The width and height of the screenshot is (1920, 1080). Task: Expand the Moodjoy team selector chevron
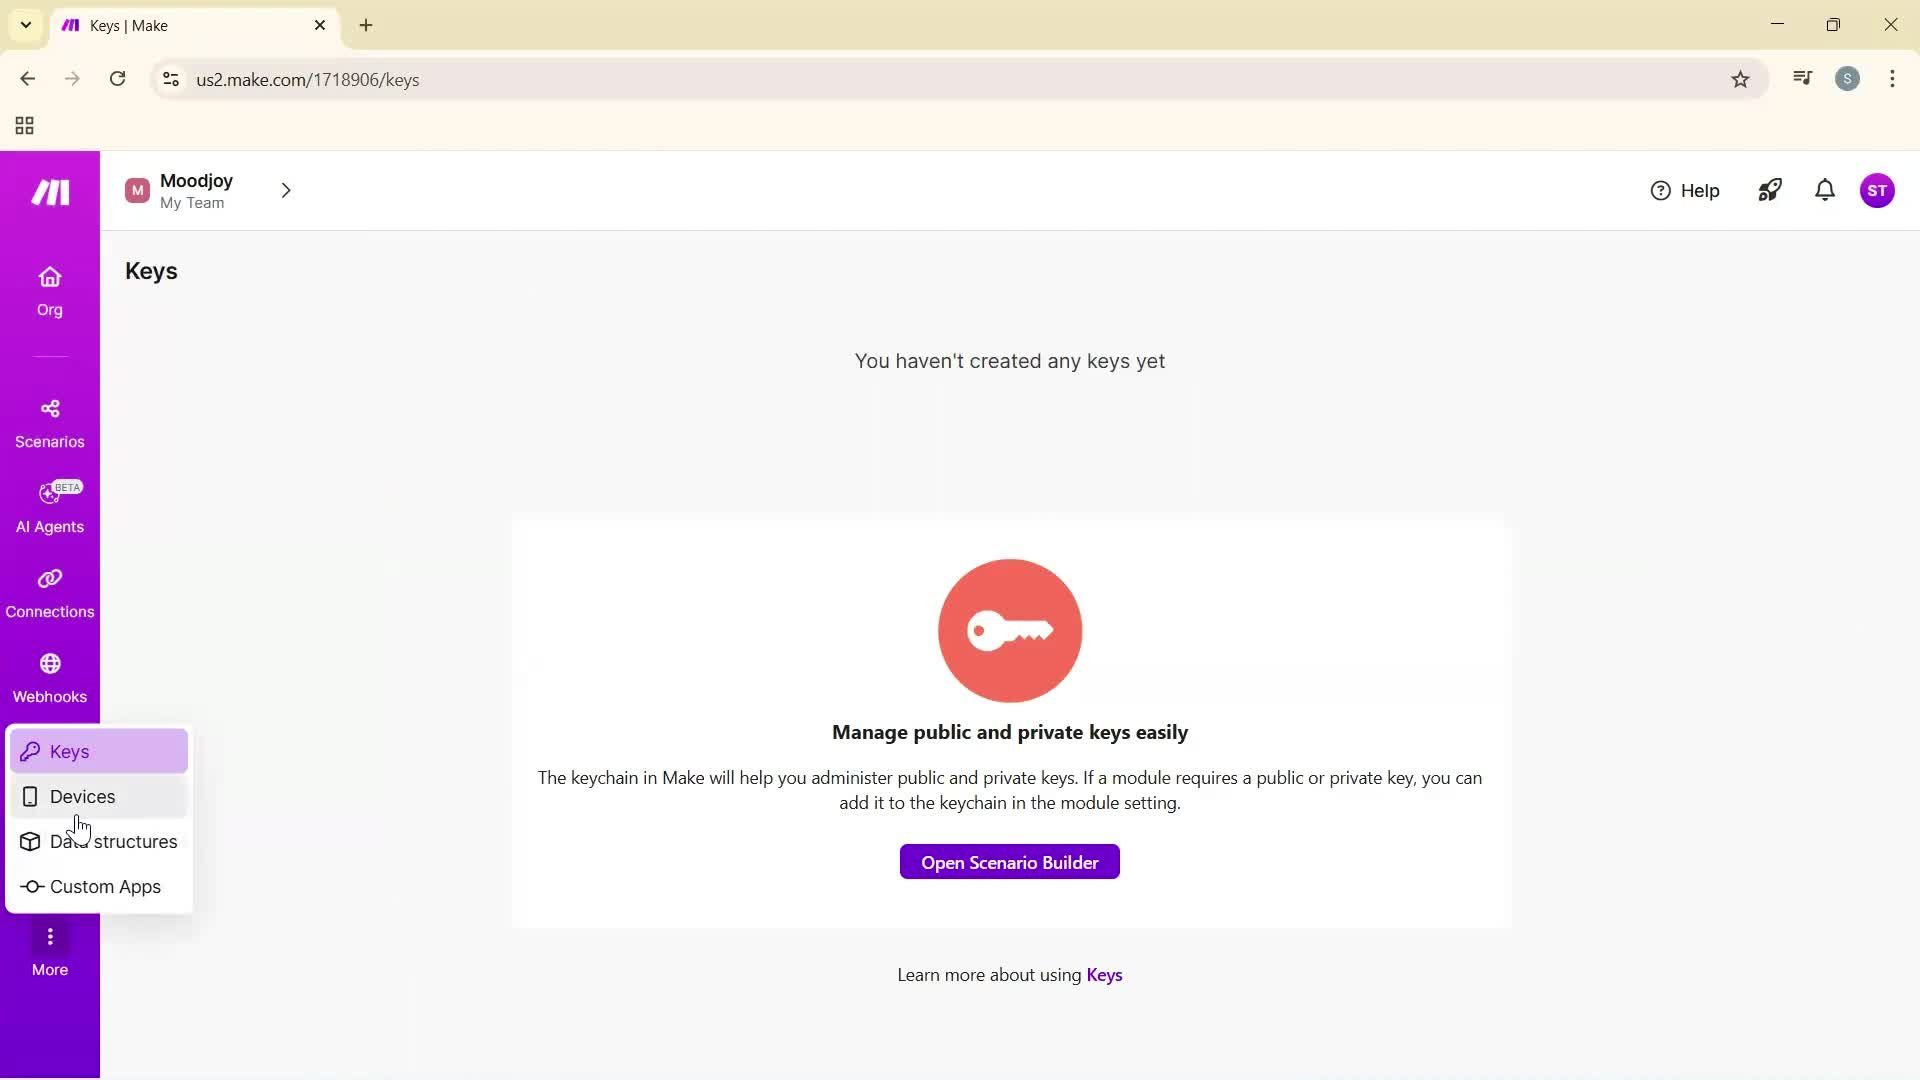[287, 190]
